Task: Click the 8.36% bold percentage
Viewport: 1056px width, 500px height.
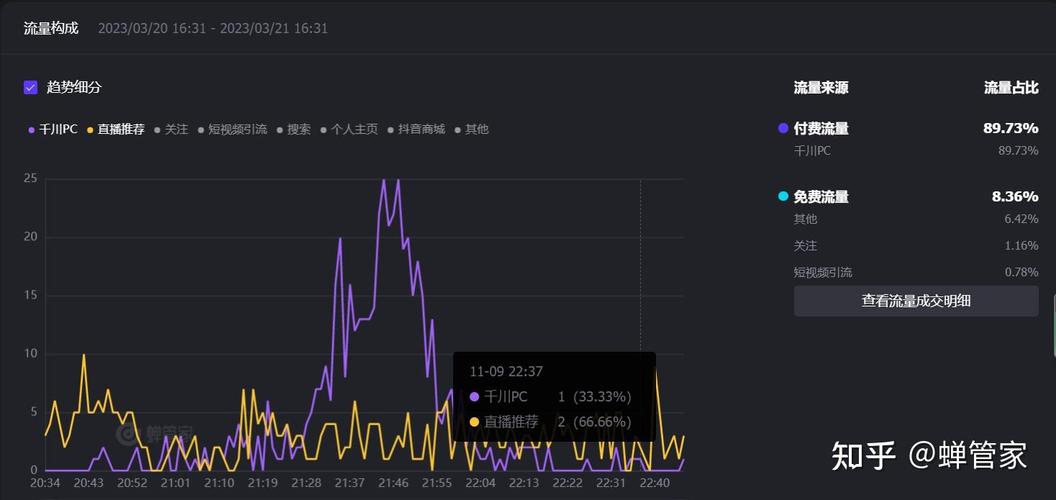Action: (1015, 197)
